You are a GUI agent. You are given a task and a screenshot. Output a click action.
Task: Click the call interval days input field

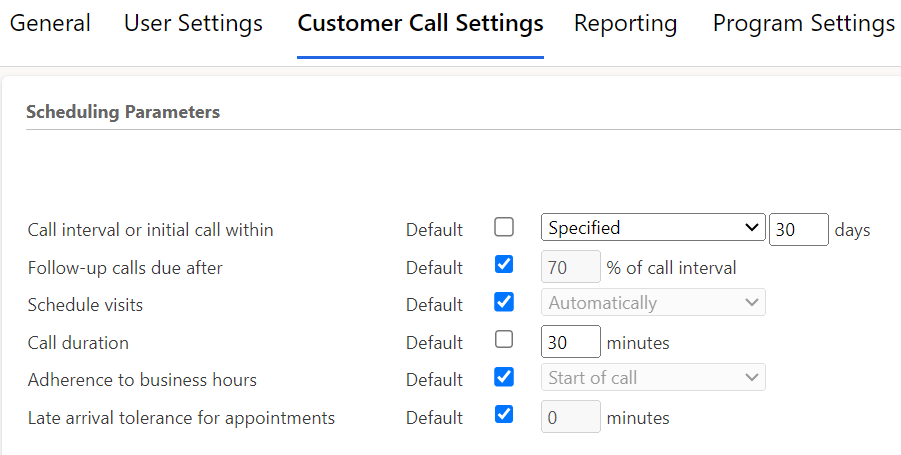pyautogui.click(x=798, y=229)
